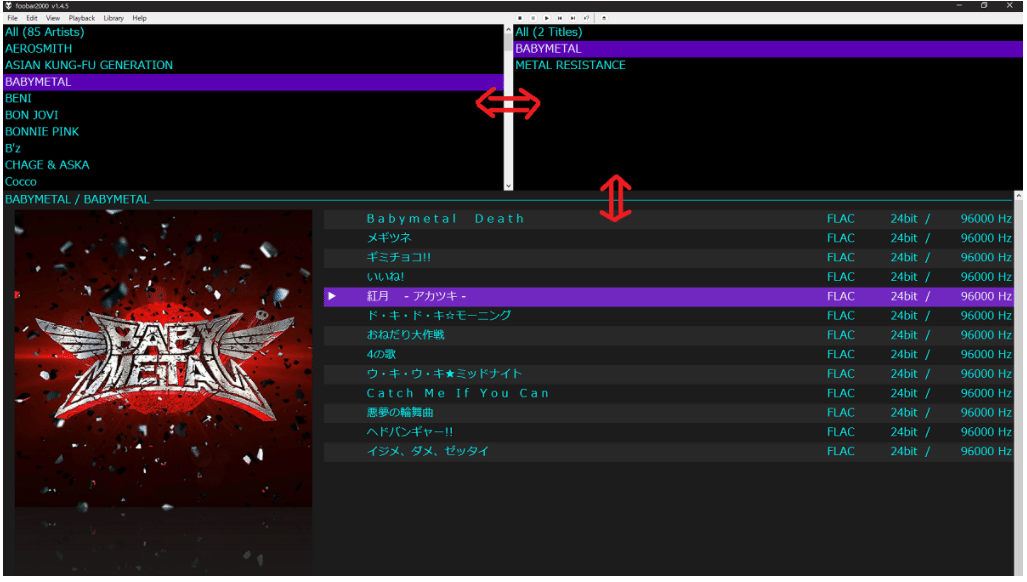The width and height of the screenshot is (1027, 582).
Task: Click scroll-up arrow of playlist scrollbar
Action: [x=1018, y=196]
